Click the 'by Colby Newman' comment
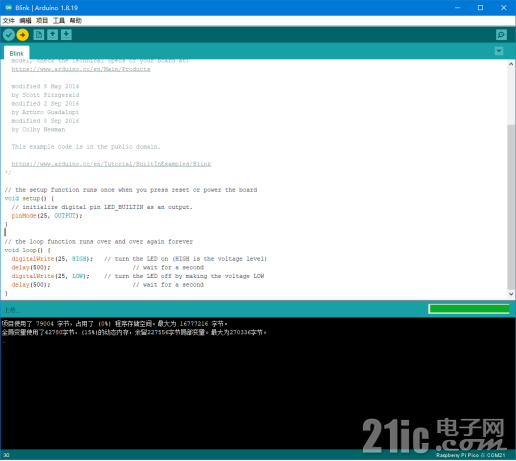 pos(38,130)
